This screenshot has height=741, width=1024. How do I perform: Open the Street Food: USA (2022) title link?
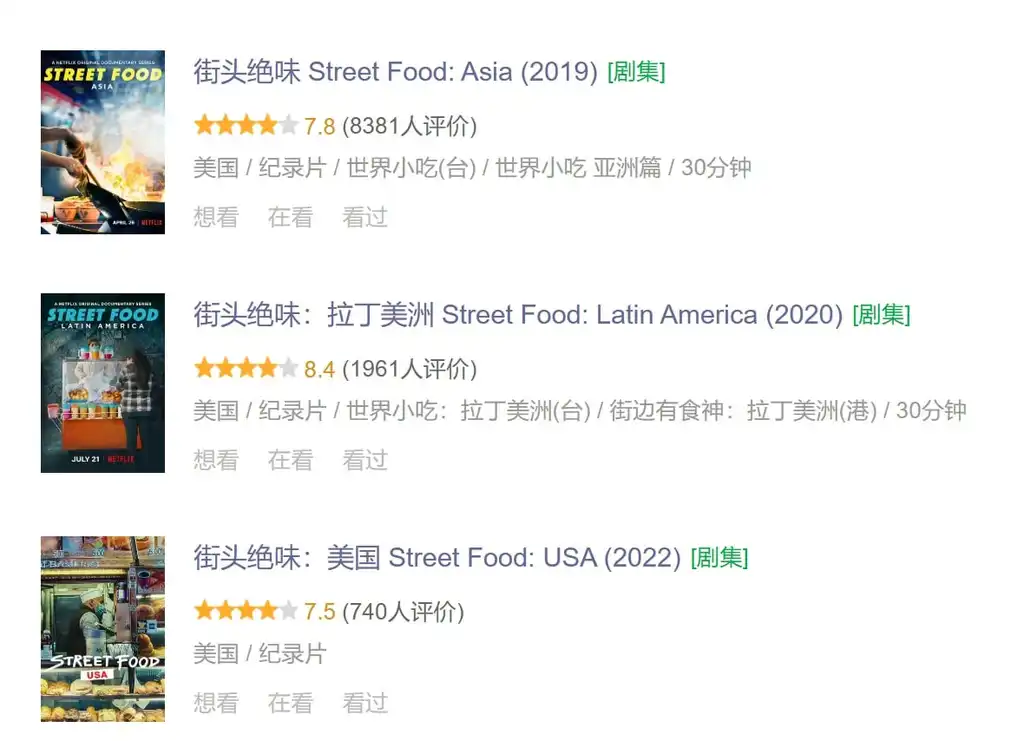437,558
